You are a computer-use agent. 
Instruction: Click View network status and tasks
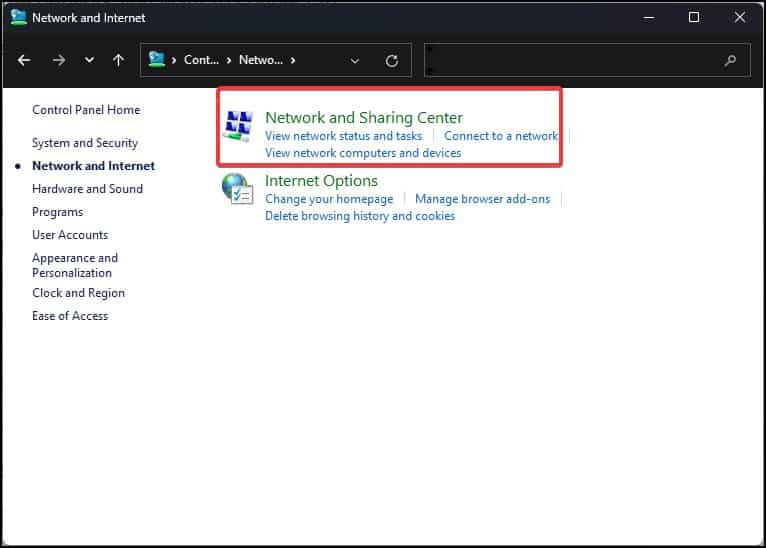(x=343, y=136)
